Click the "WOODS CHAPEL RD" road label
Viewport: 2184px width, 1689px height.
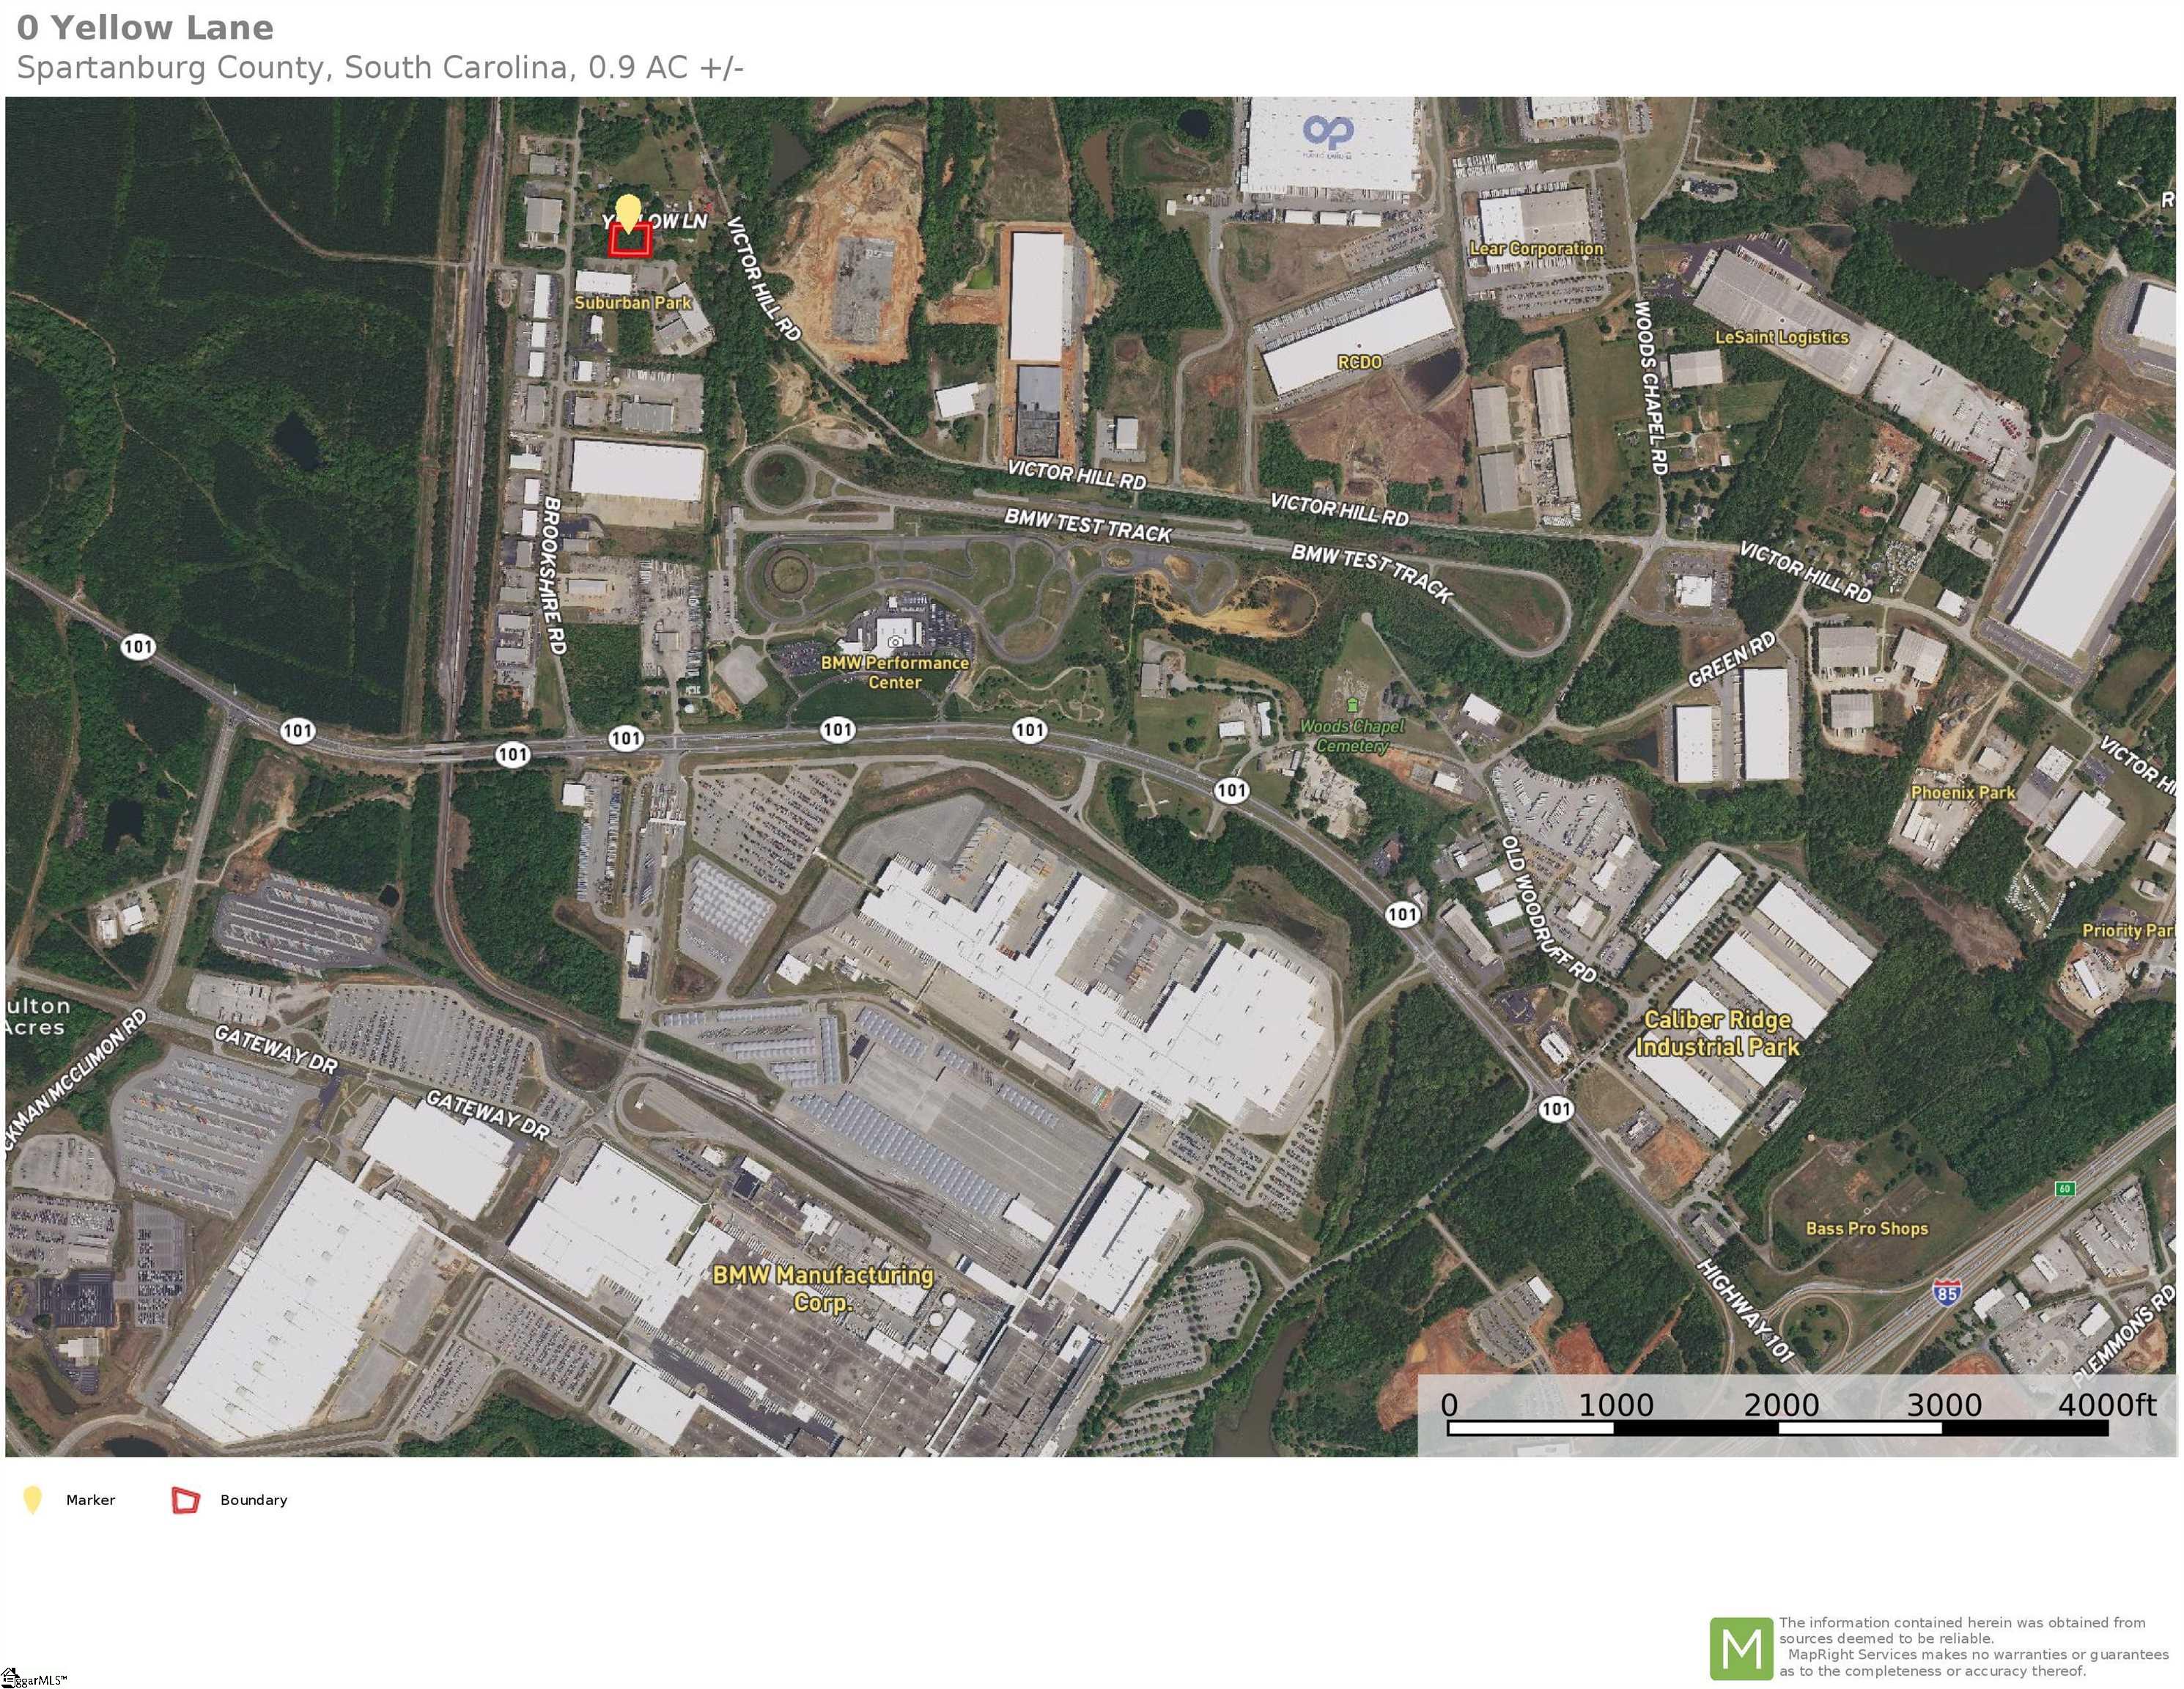pos(1650,388)
